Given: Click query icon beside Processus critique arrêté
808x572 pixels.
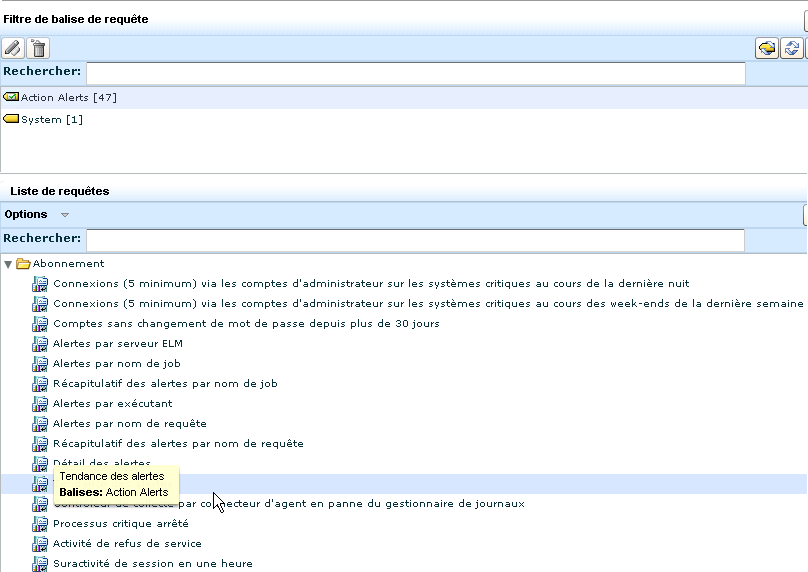Looking at the screenshot, I should 40,524.
